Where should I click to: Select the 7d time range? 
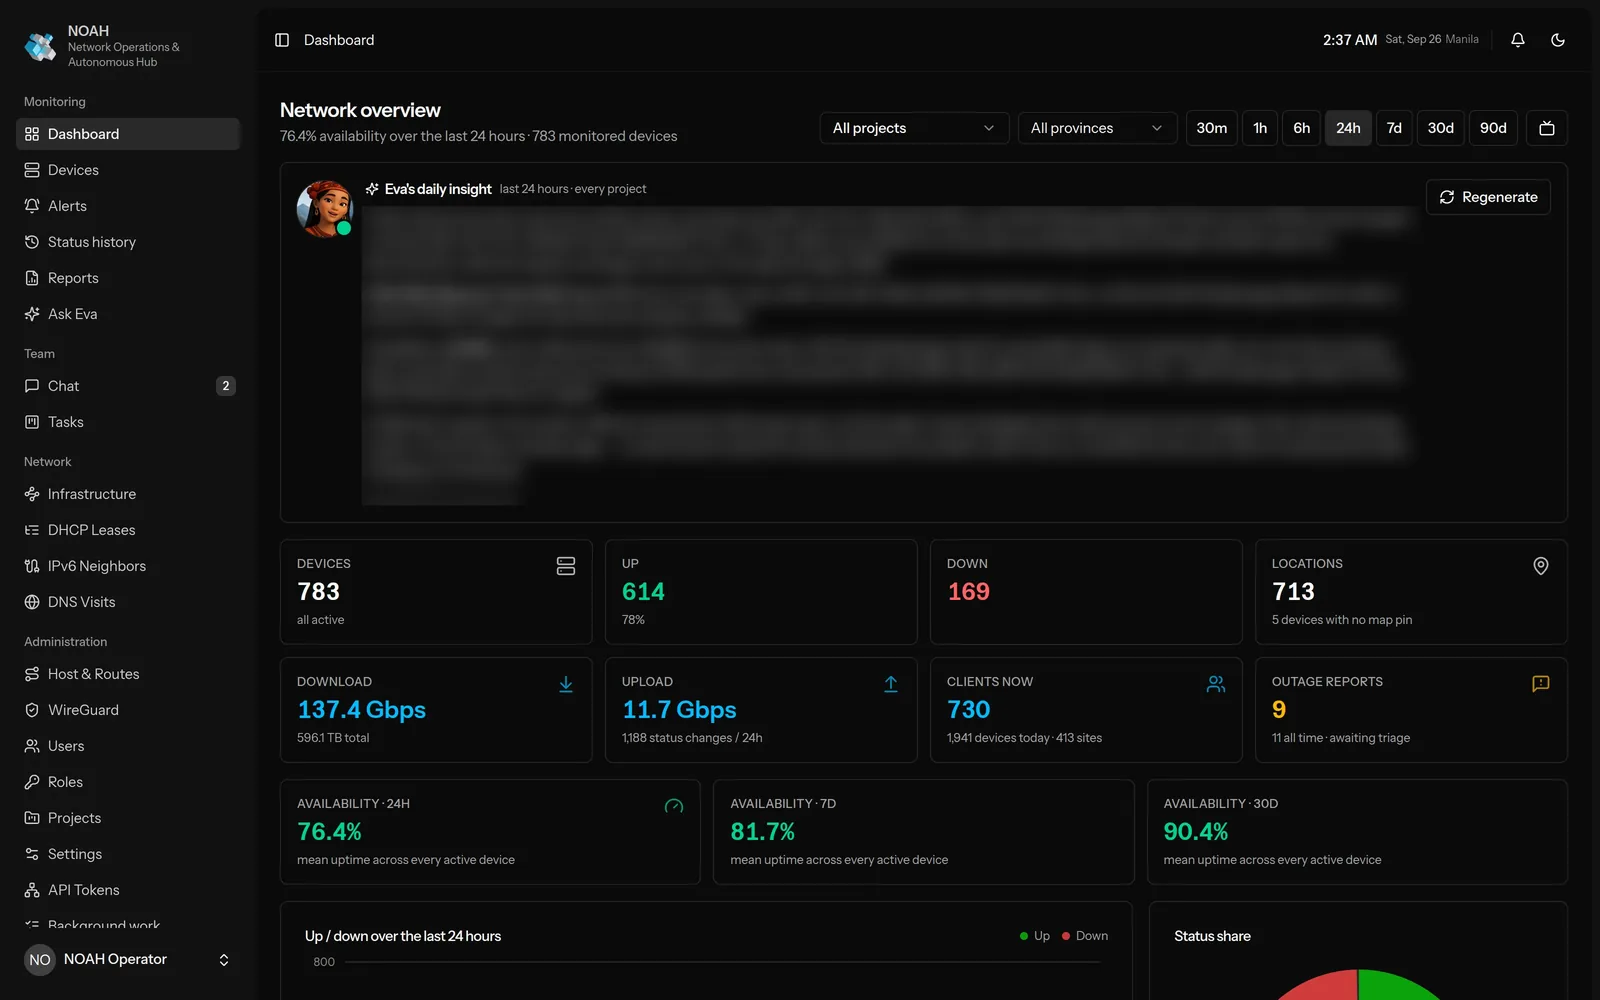tap(1394, 128)
